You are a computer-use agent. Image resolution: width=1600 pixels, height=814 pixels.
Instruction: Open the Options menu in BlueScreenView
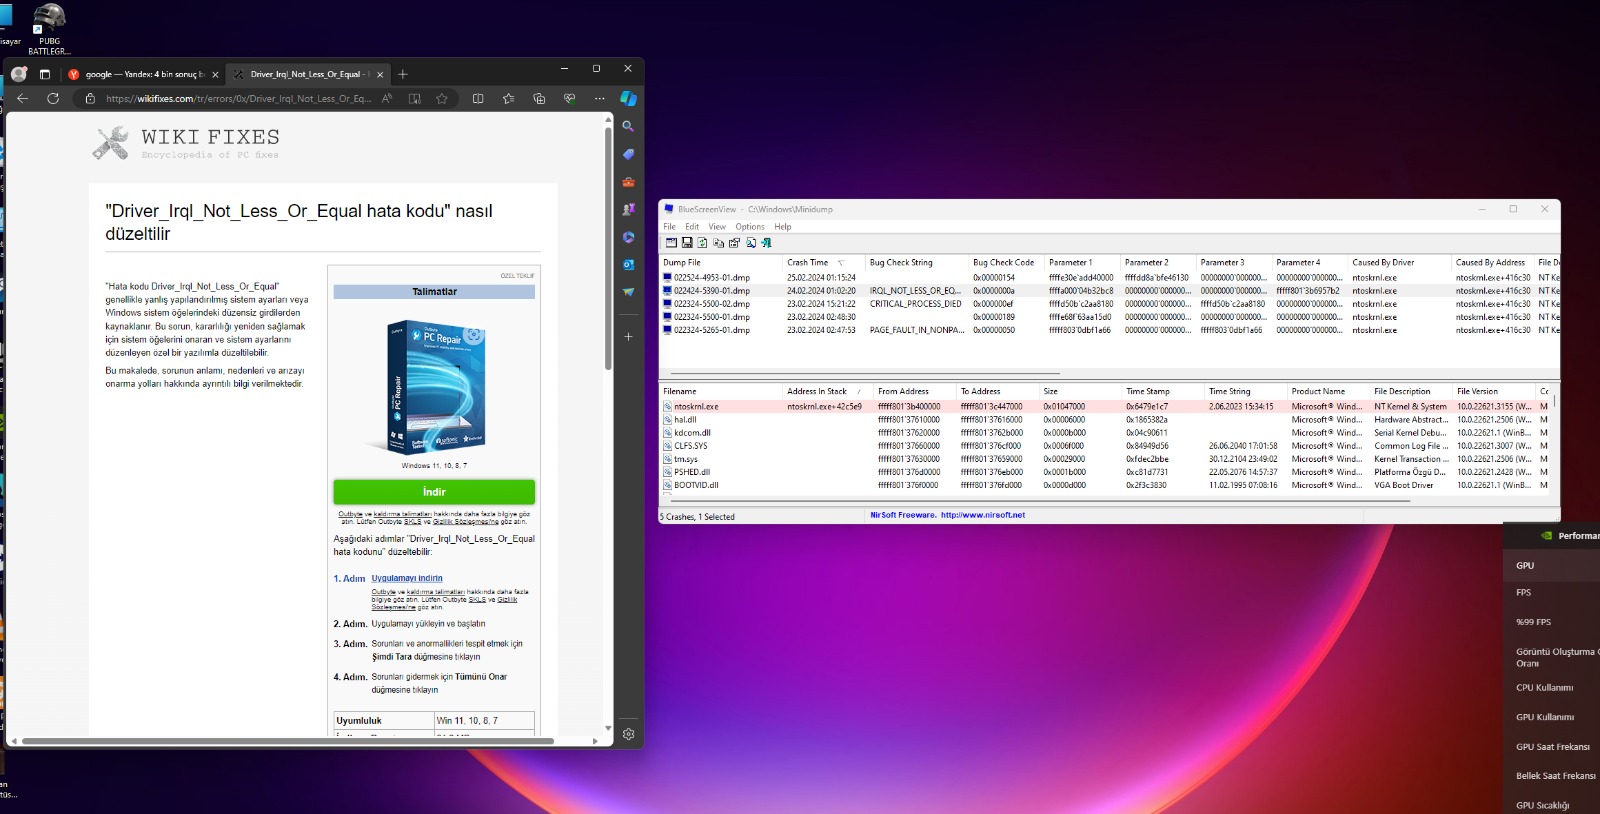coord(750,227)
